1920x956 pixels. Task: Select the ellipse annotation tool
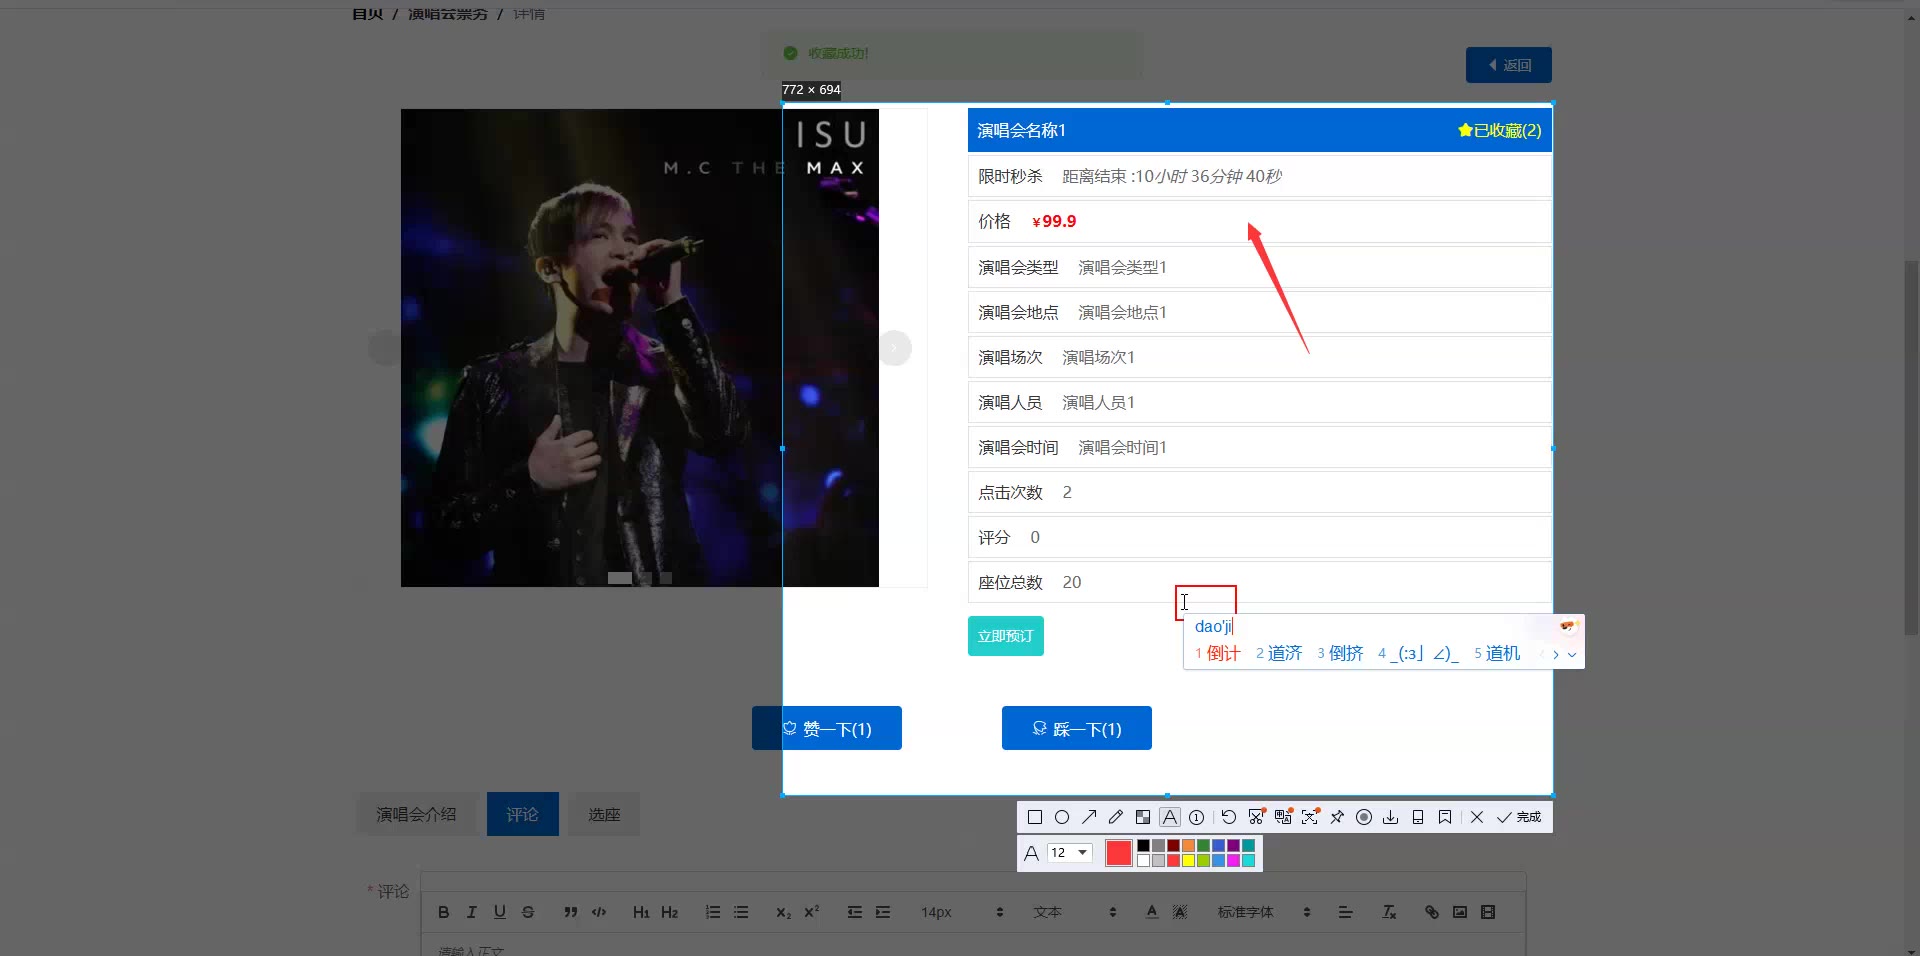point(1062,817)
